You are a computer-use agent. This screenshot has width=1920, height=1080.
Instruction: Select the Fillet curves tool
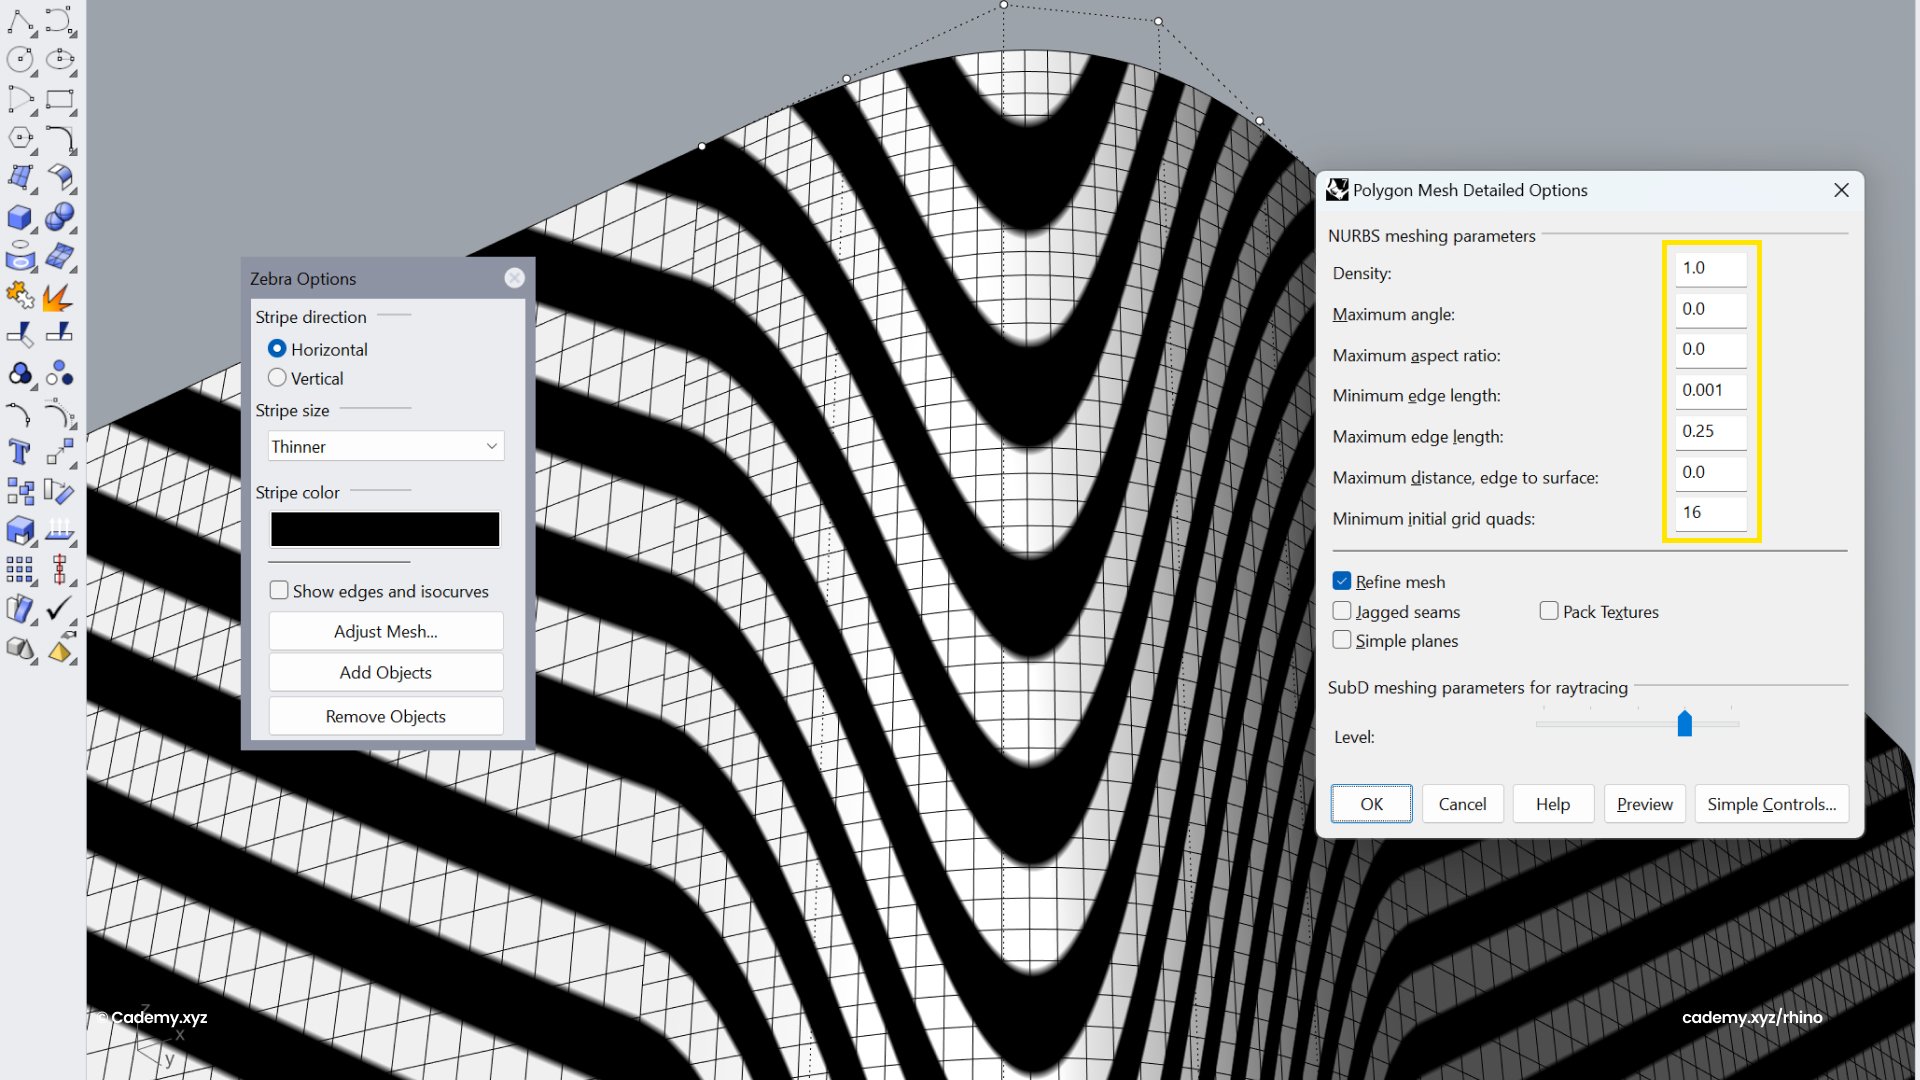point(60,138)
